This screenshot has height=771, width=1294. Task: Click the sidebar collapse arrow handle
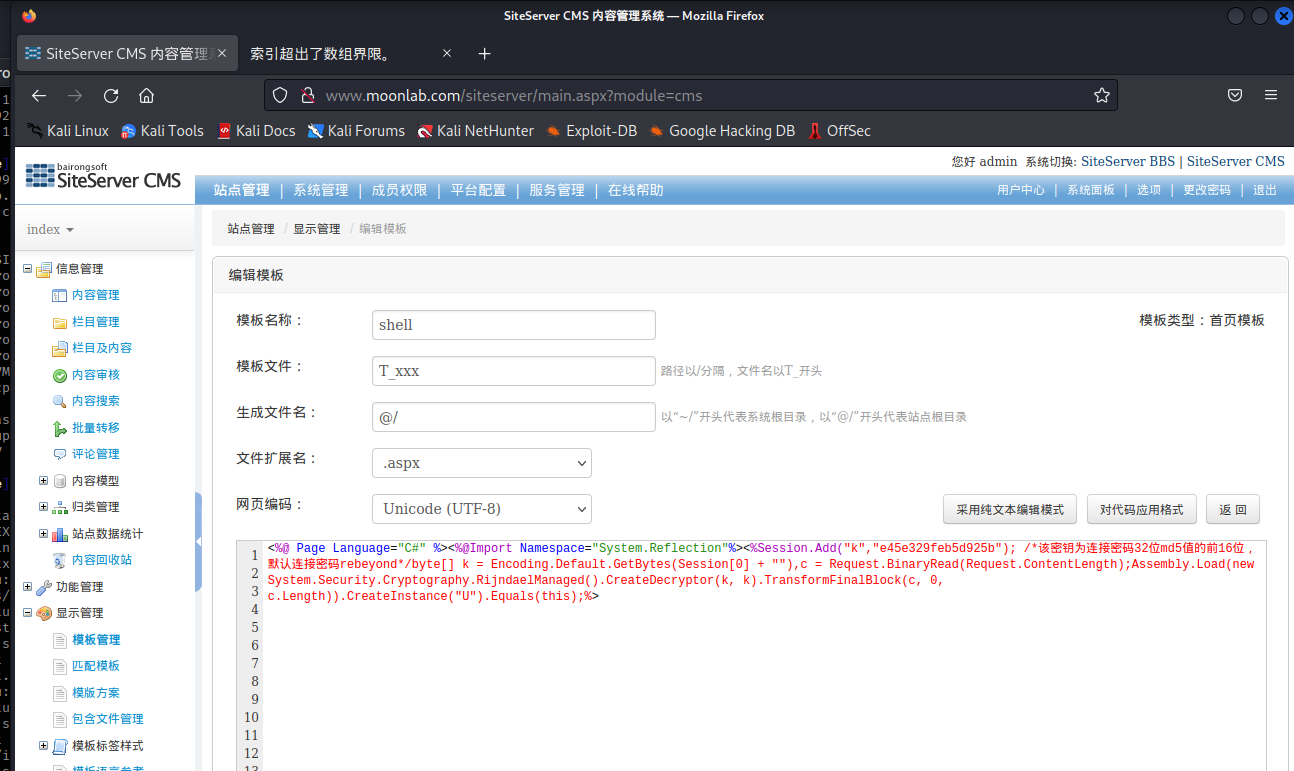click(198, 541)
